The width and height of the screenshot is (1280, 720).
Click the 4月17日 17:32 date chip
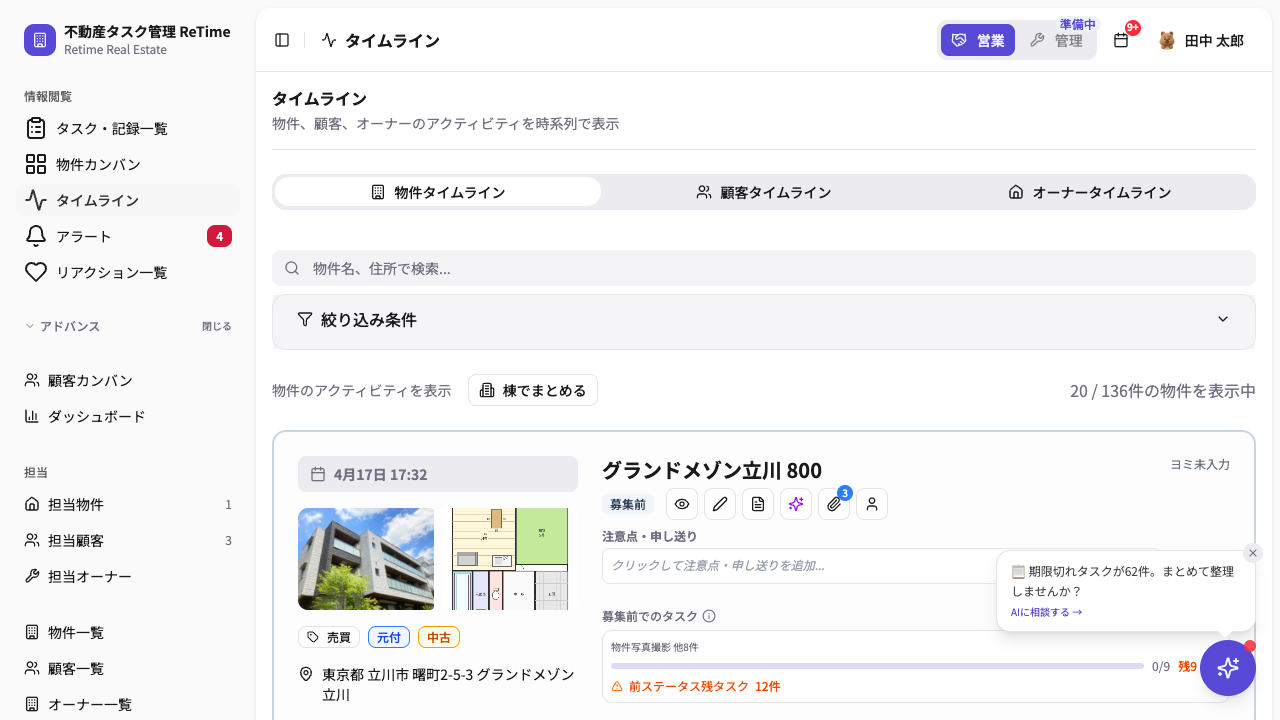point(438,474)
